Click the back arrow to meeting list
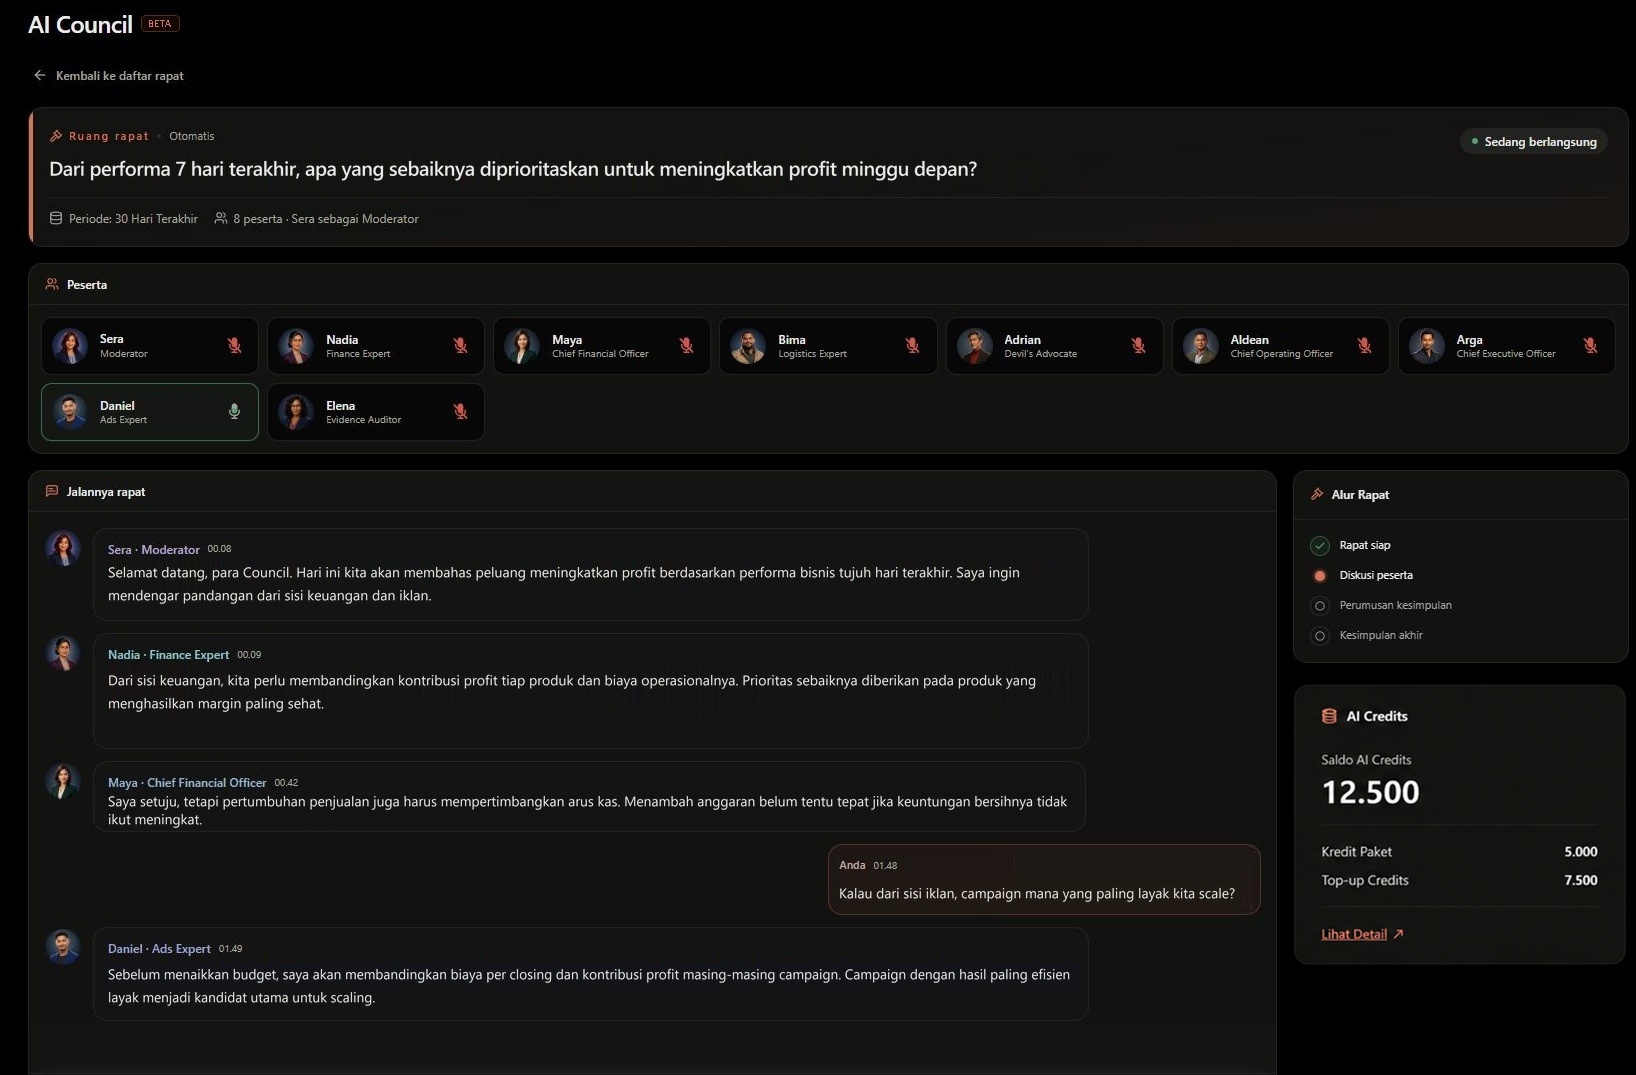Viewport: 1636px width, 1075px height. 40,75
